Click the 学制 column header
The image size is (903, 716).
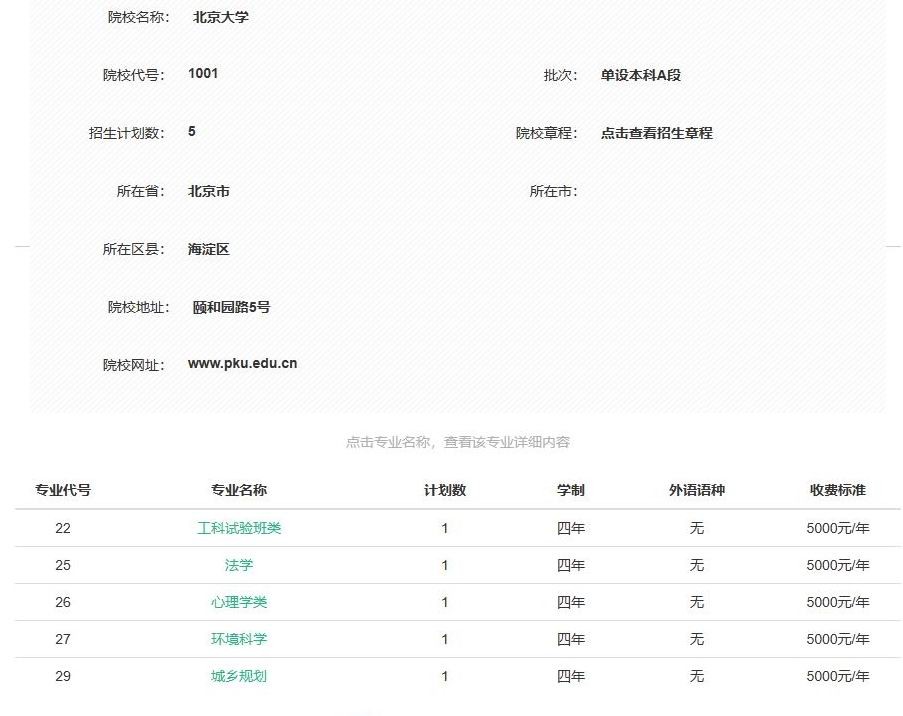(571, 490)
